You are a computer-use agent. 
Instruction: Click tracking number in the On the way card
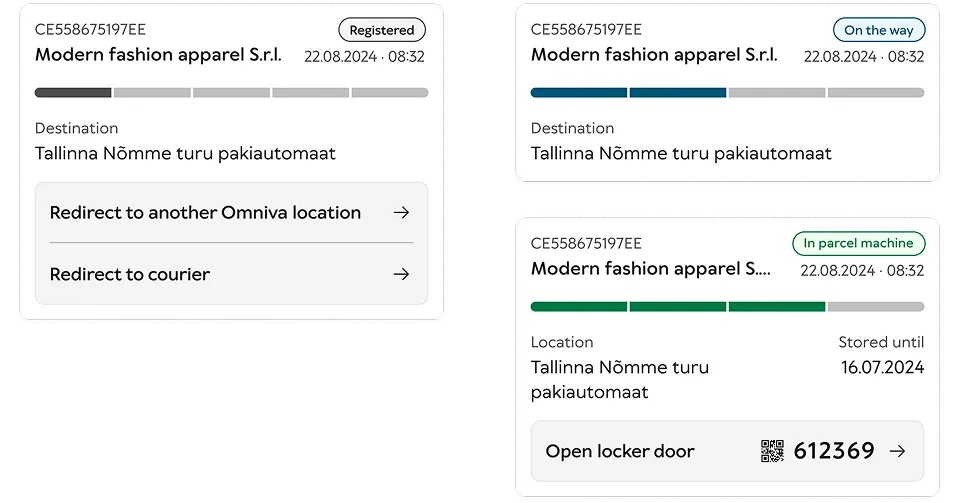click(586, 29)
